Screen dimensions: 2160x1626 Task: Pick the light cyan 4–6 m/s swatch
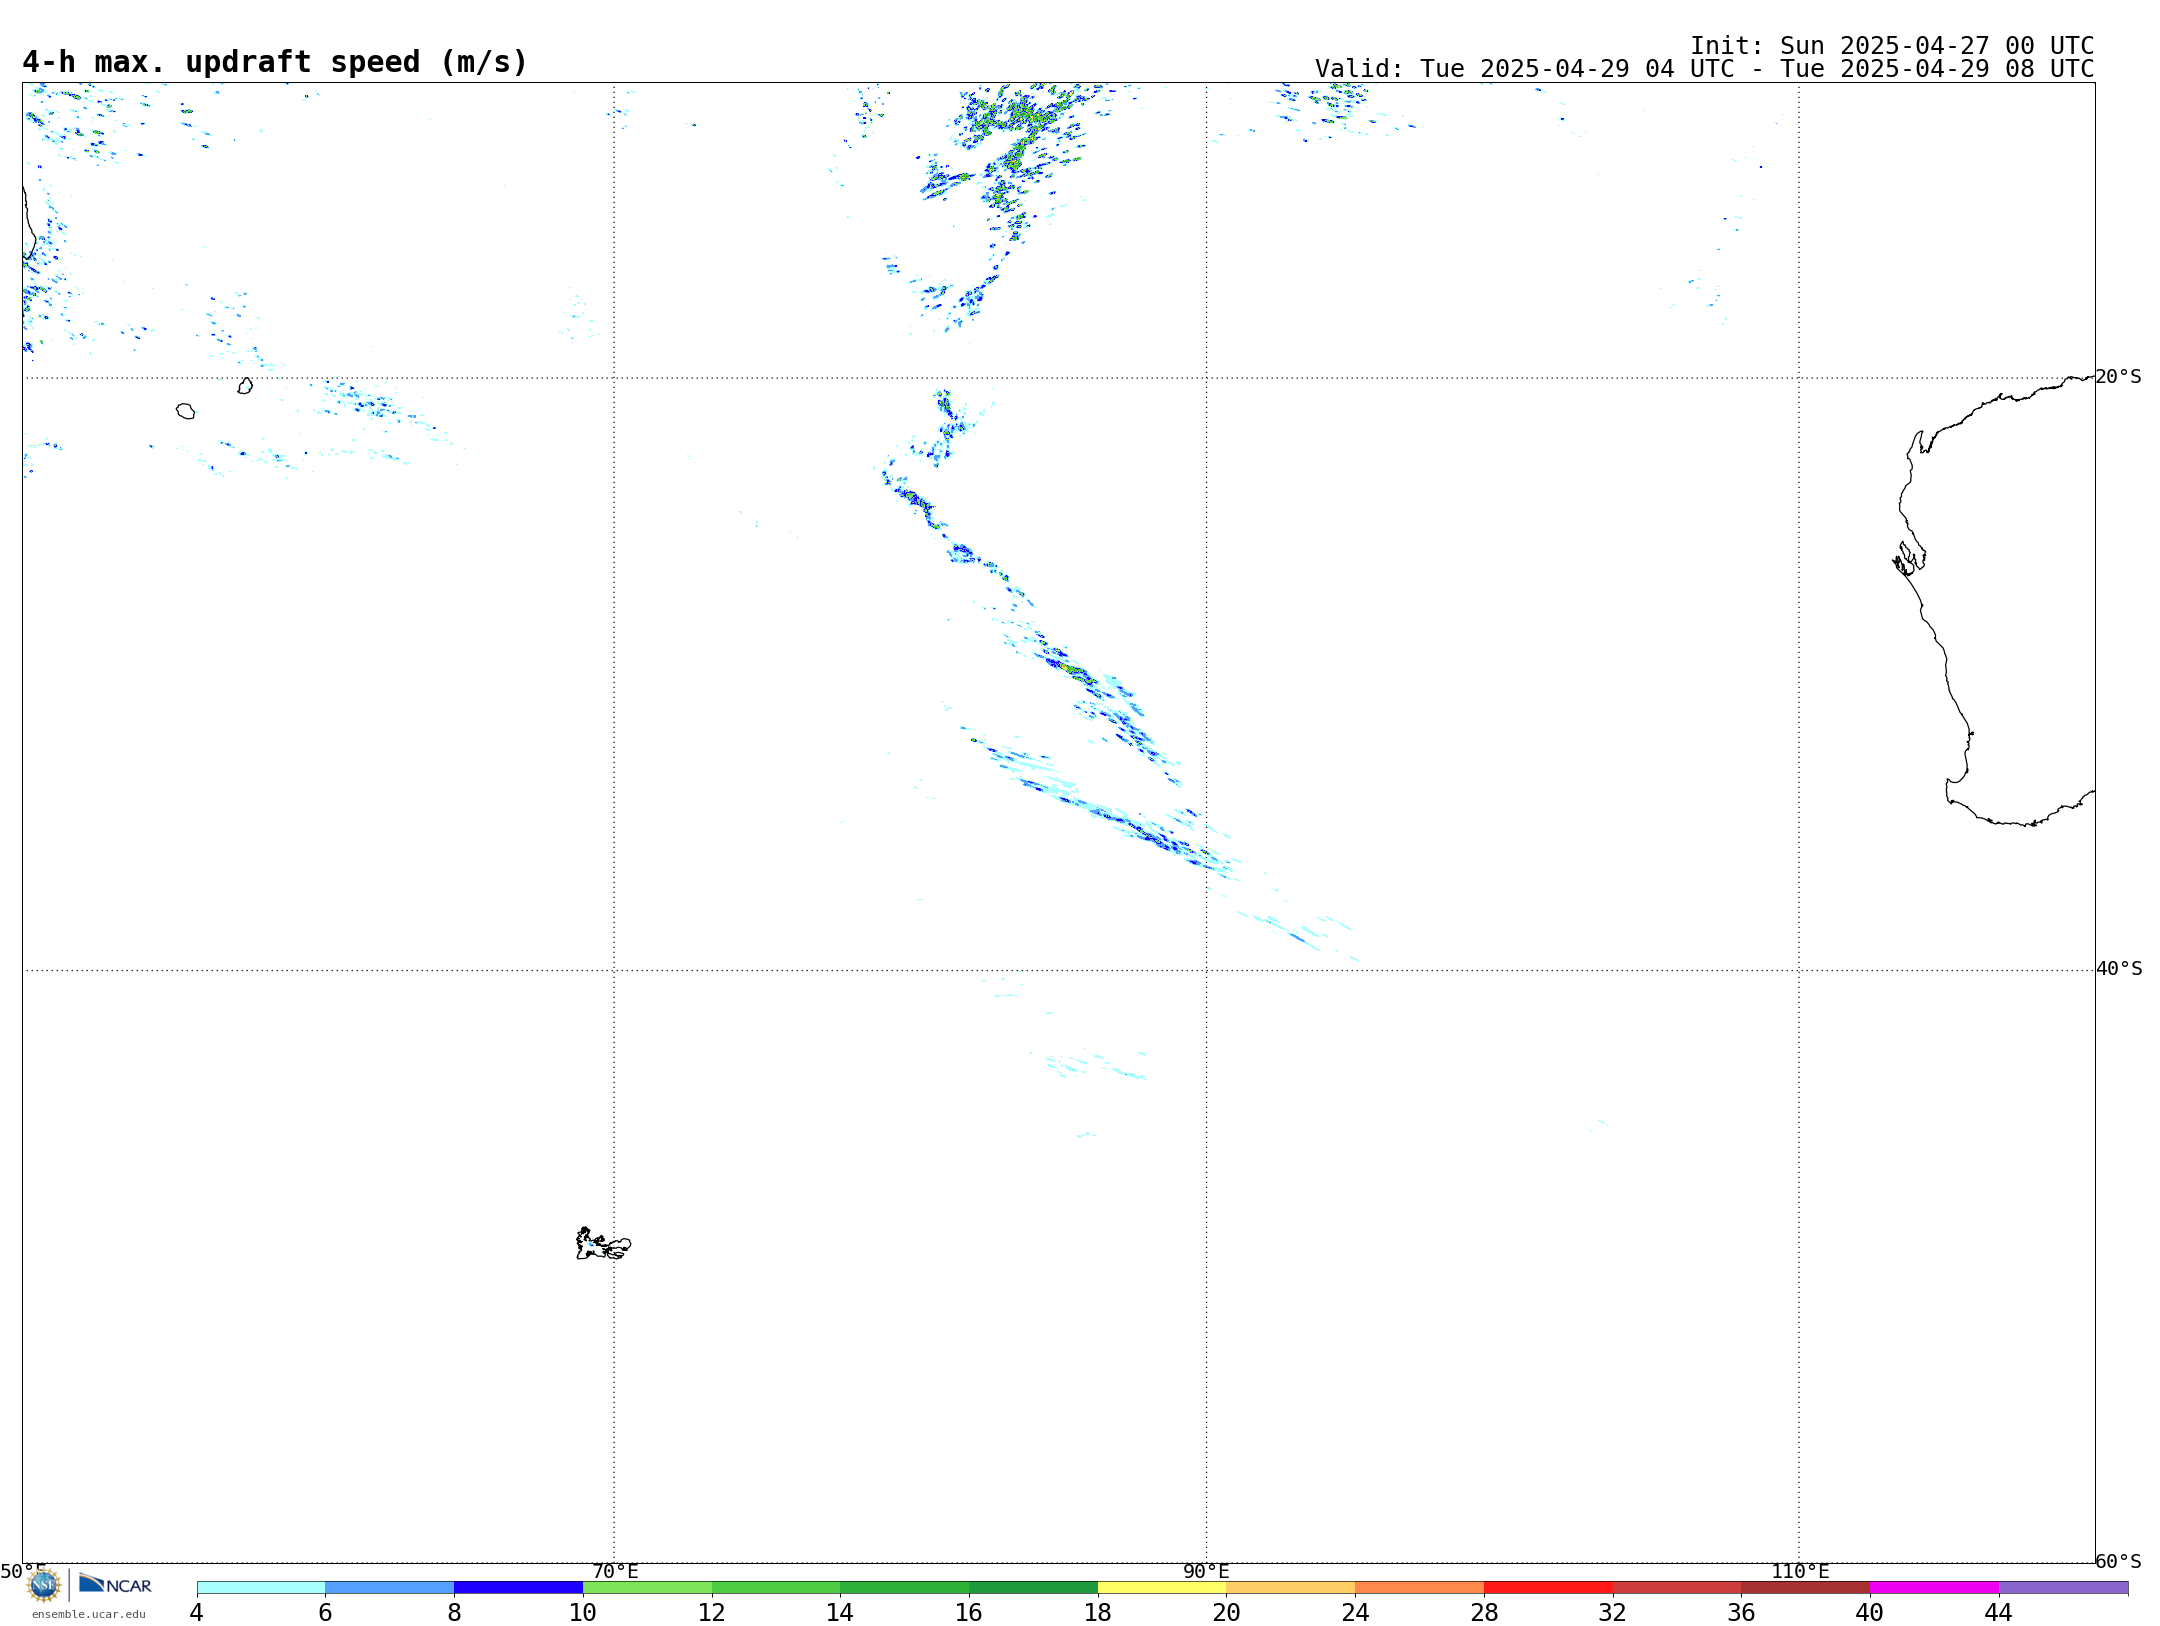tap(261, 1588)
